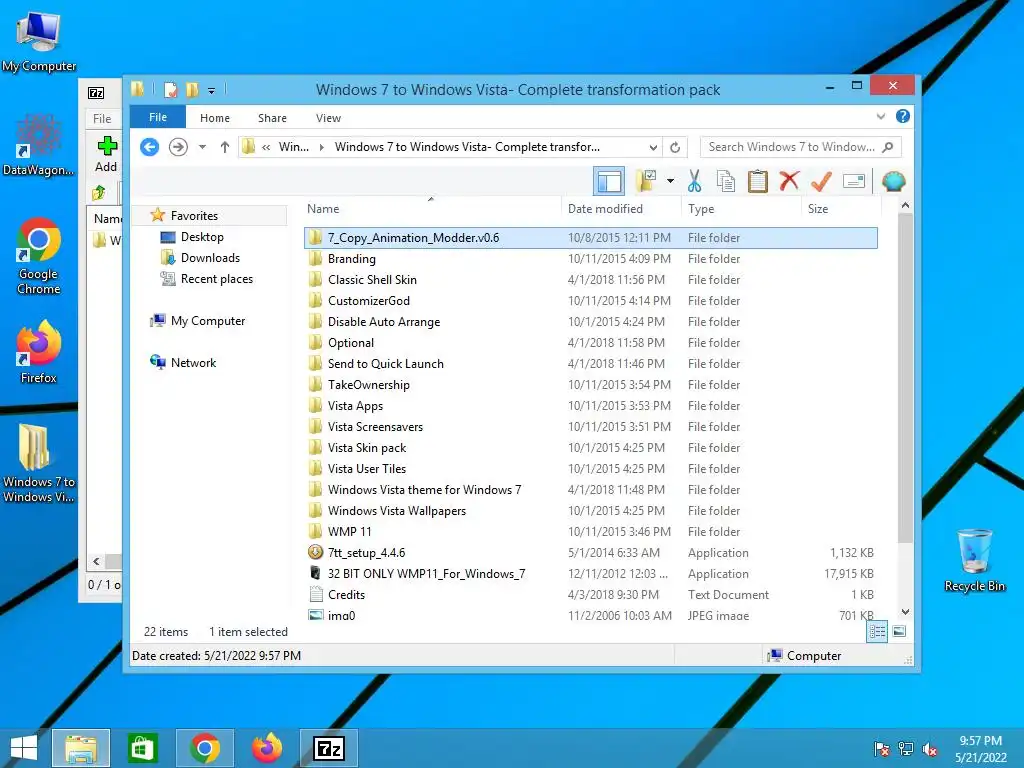This screenshot has height=768, width=1024.
Task: Select the Windows Vista Wallpapers folder
Action: [x=591, y=511]
